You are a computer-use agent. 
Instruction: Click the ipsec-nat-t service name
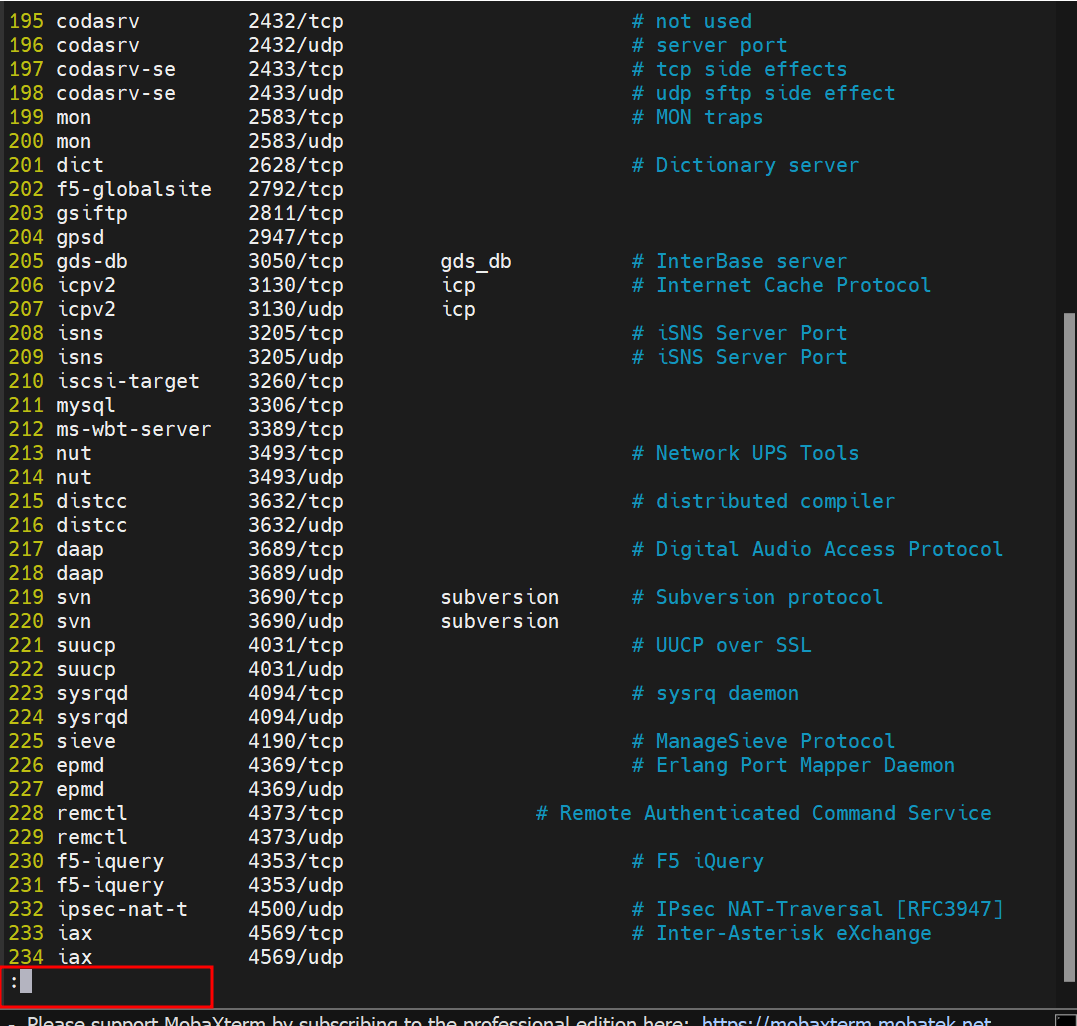(122, 909)
